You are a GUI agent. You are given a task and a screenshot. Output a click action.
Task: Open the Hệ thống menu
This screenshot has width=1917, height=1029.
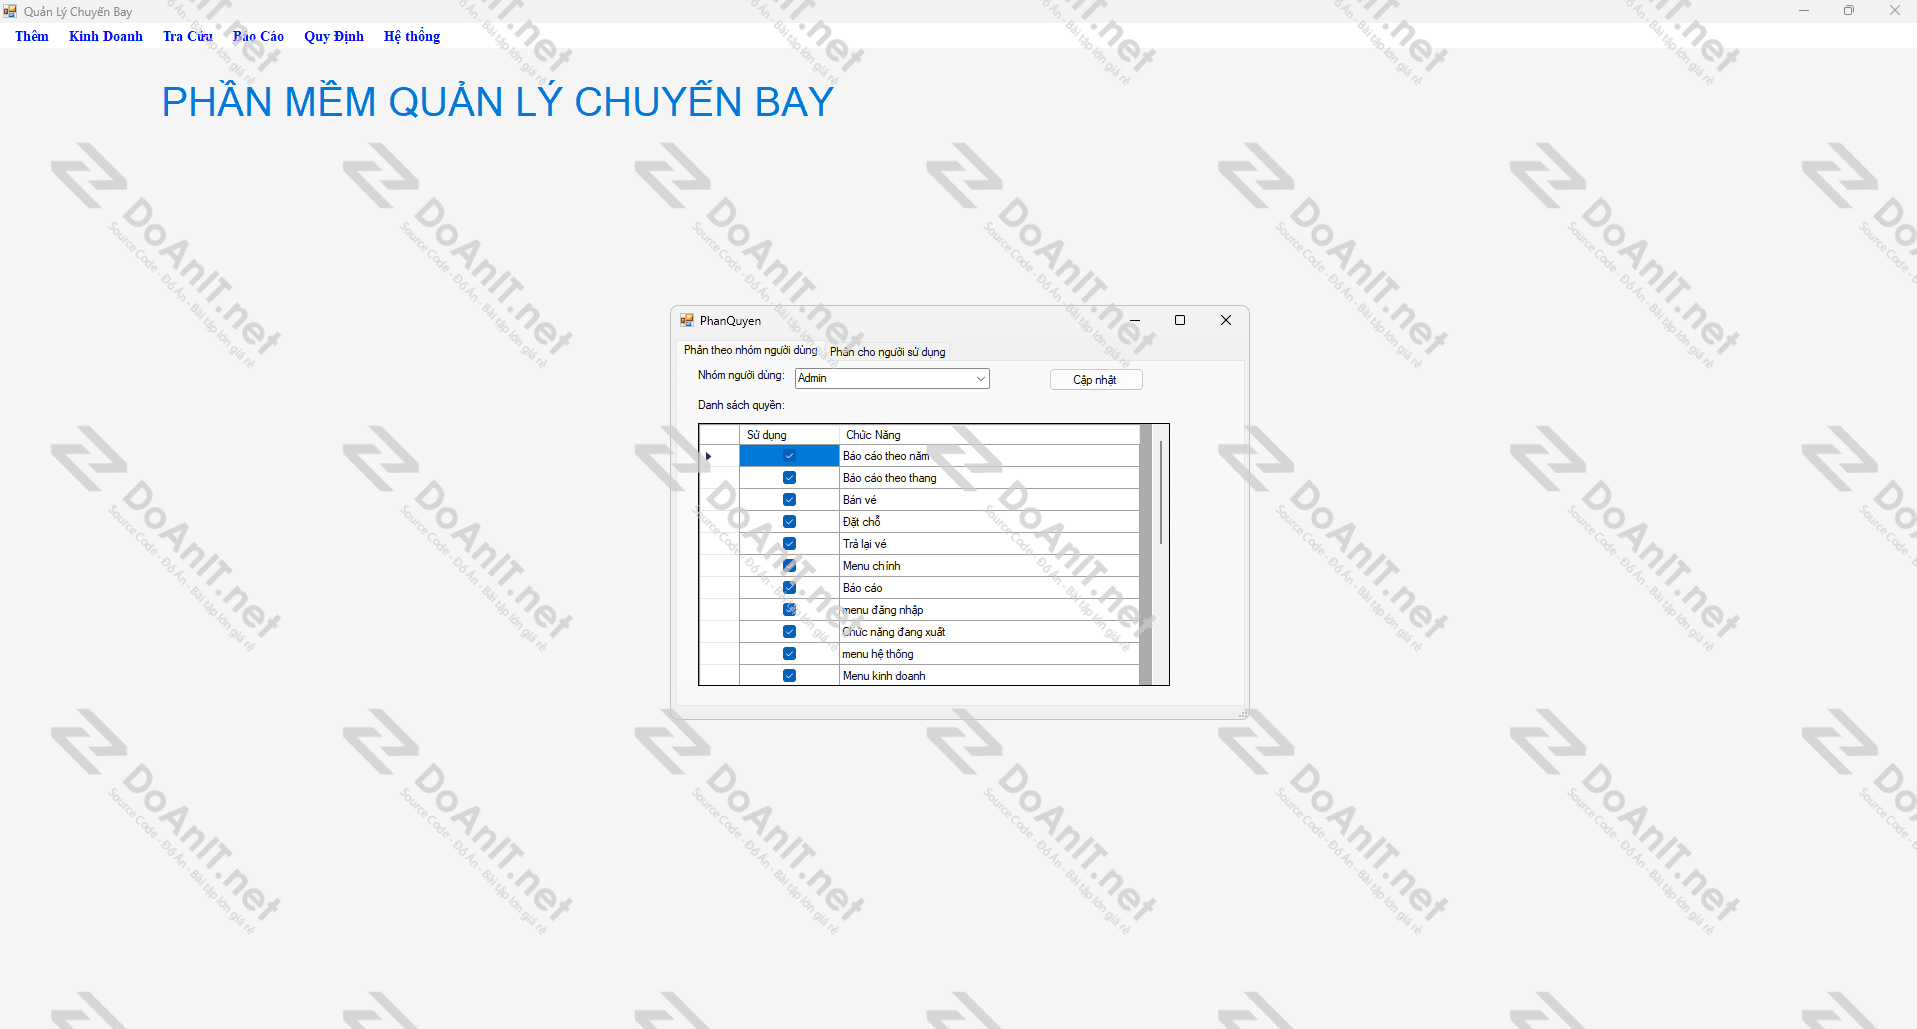click(x=412, y=36)
